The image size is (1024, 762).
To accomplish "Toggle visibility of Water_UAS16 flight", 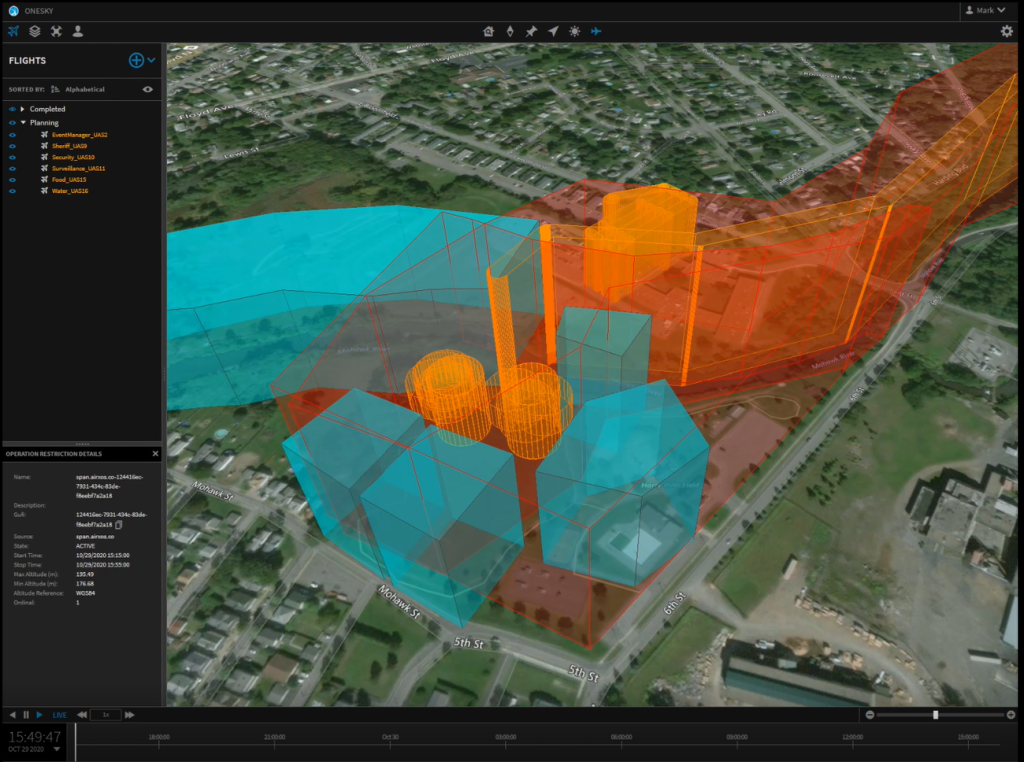I will point(12,191).
